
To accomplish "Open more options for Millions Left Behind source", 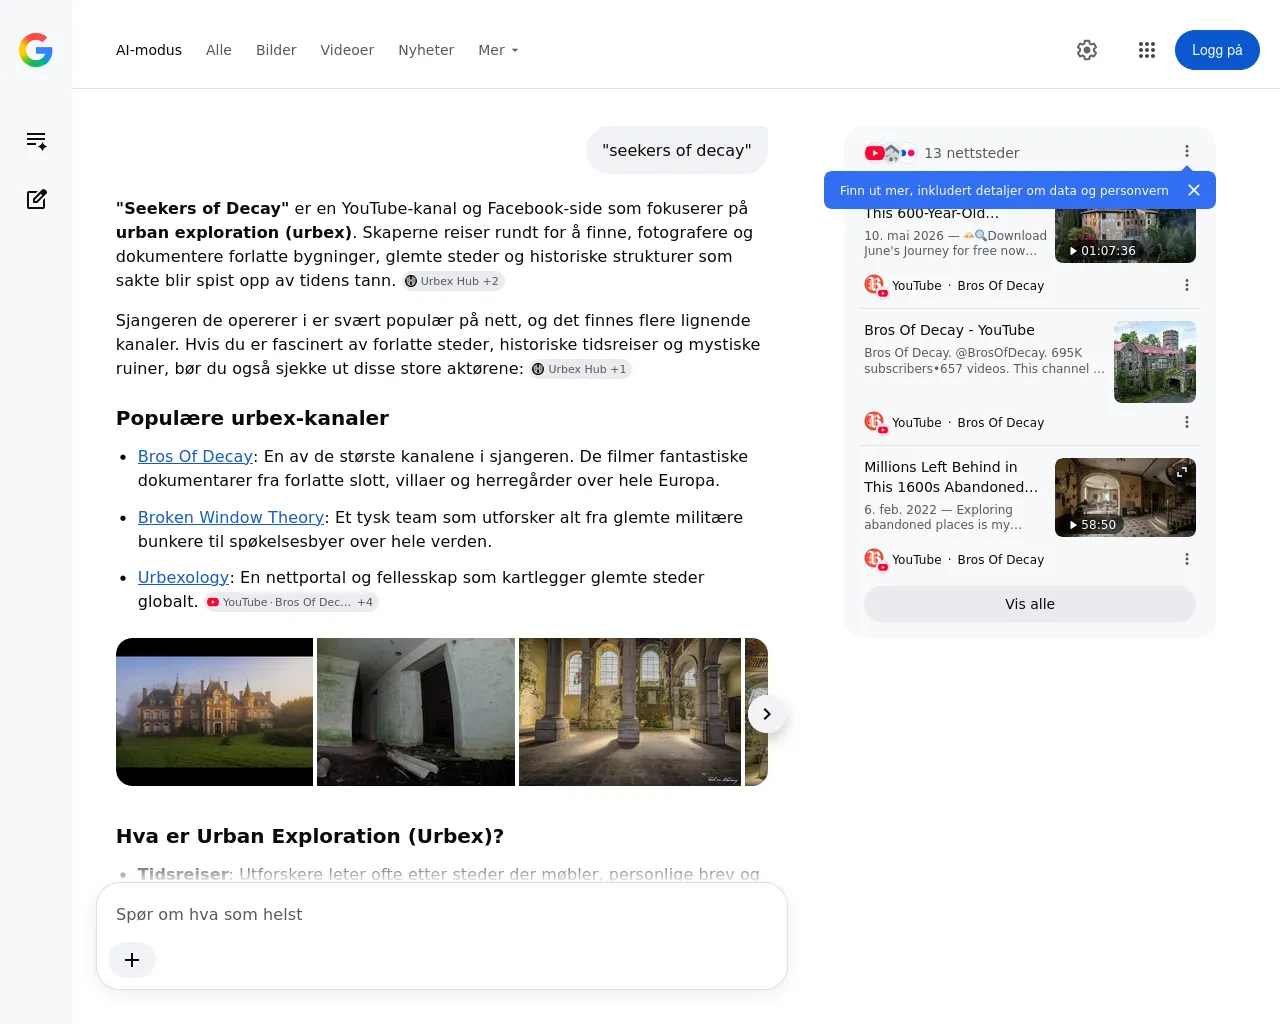I will point(1187,559).
